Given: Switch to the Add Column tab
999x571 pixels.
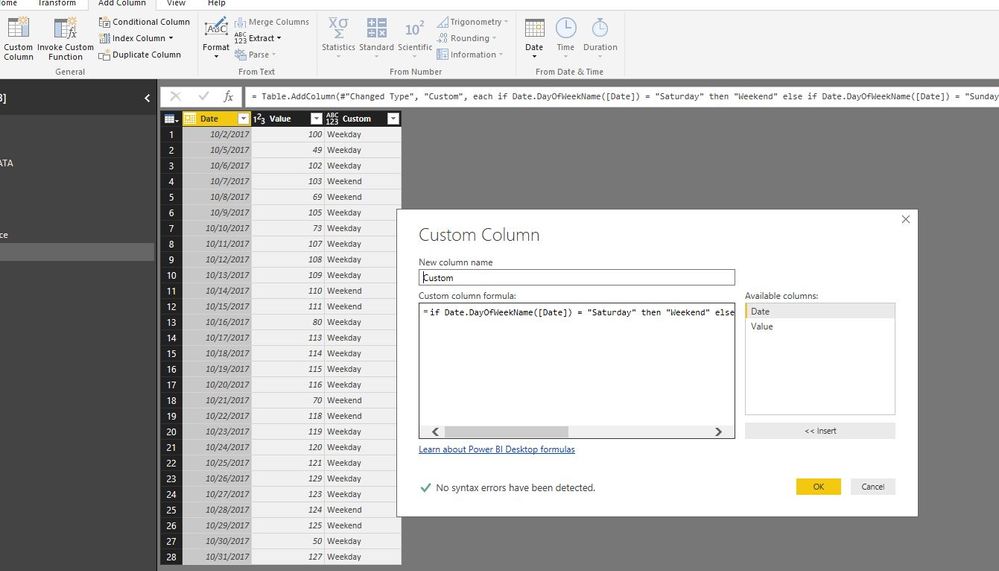Looking at the screenshot, I should 122,3.
